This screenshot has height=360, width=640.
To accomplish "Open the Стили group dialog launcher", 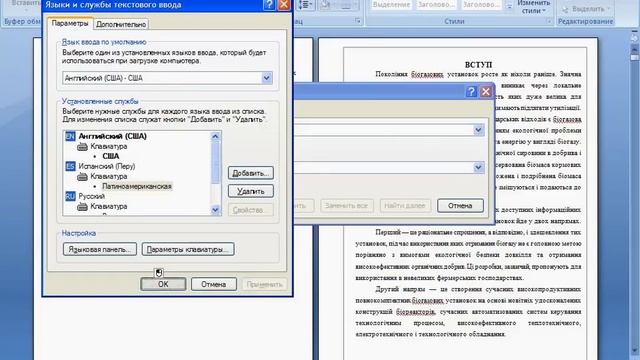I will click(549, 21).
